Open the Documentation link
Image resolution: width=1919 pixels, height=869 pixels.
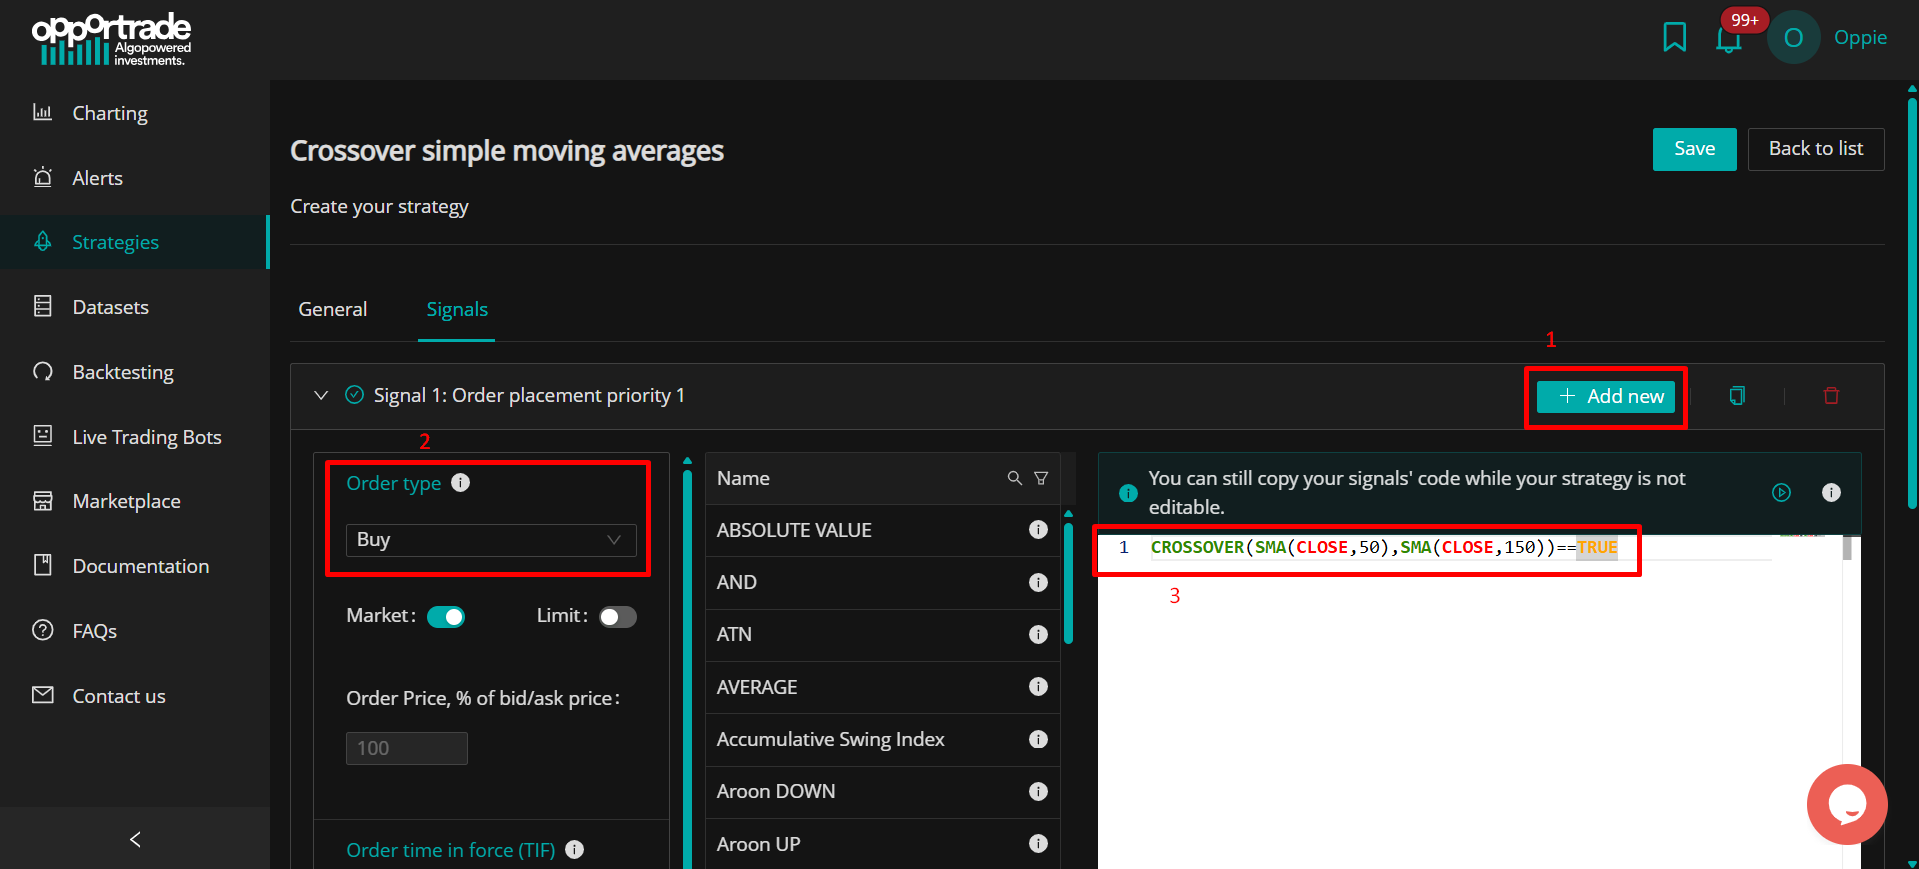(x=141, y=566)
